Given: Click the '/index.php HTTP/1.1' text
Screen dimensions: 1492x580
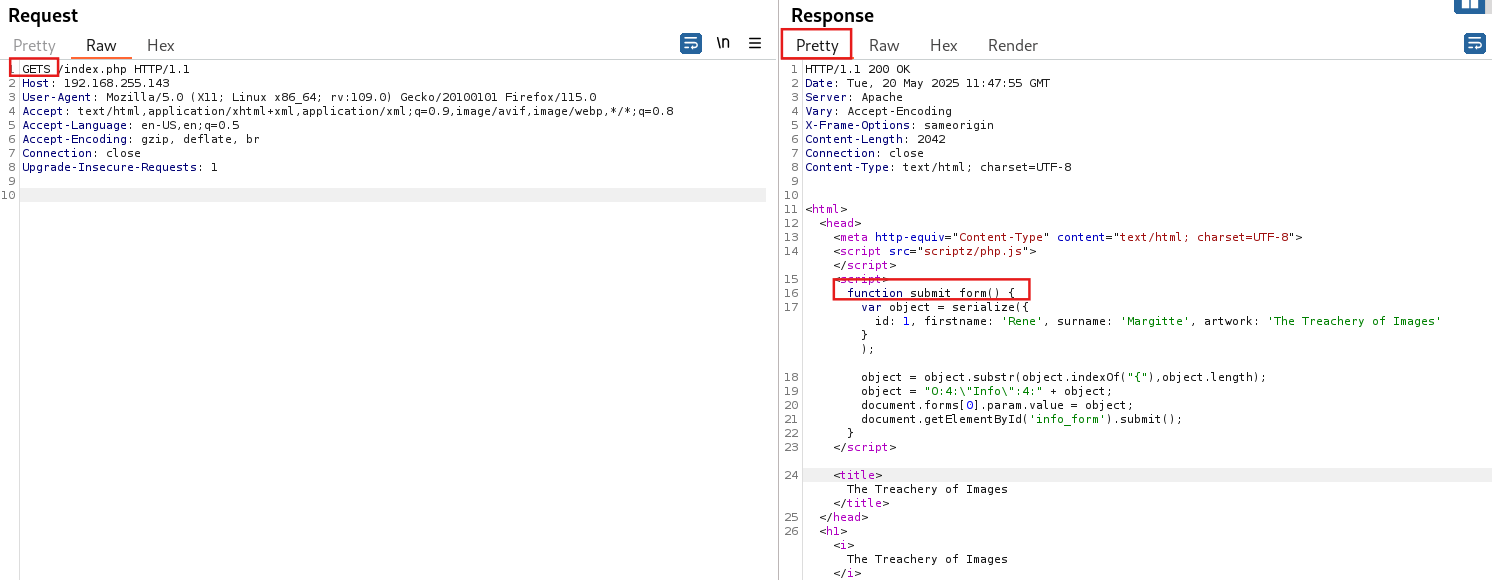Looking at the screenshot, I should coord(124,69).
